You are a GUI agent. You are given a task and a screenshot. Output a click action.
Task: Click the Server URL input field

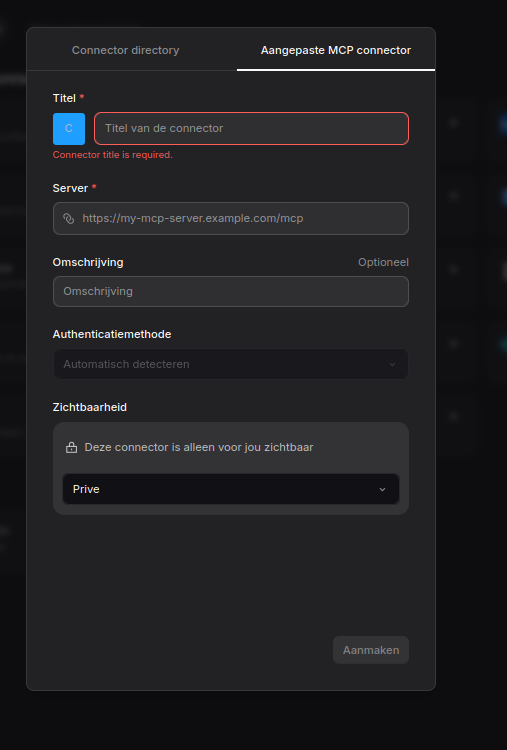point(231,219)
